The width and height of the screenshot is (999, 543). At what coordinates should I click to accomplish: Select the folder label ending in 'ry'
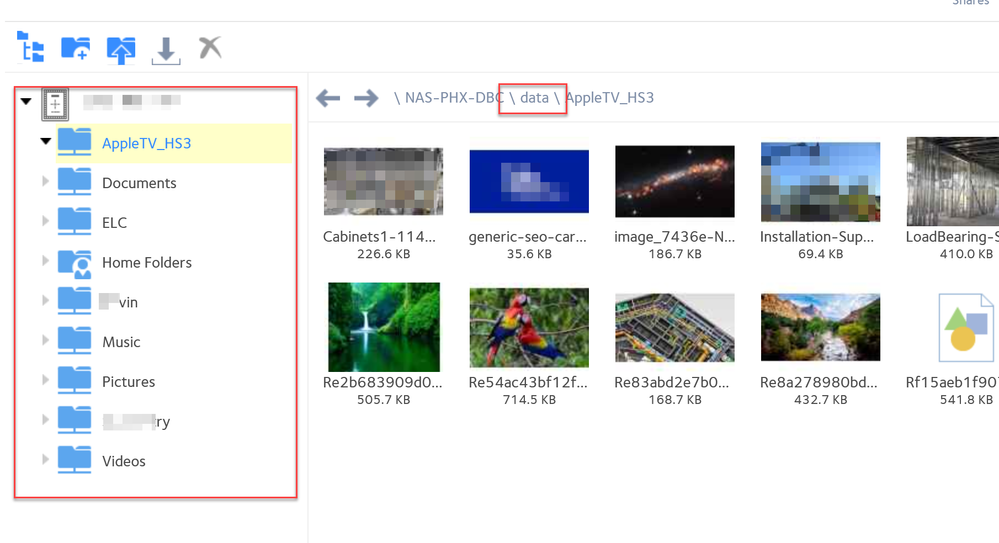click(136, 421)
